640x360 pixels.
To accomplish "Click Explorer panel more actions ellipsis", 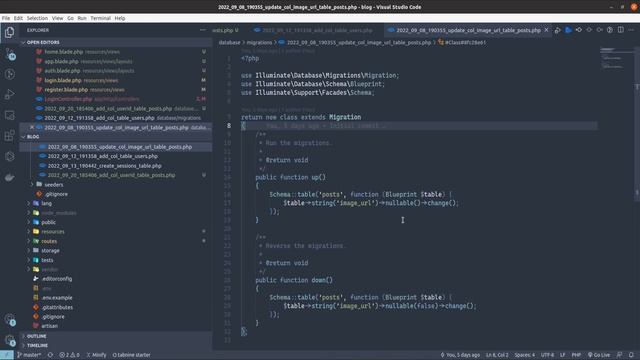I will (203, 30).
